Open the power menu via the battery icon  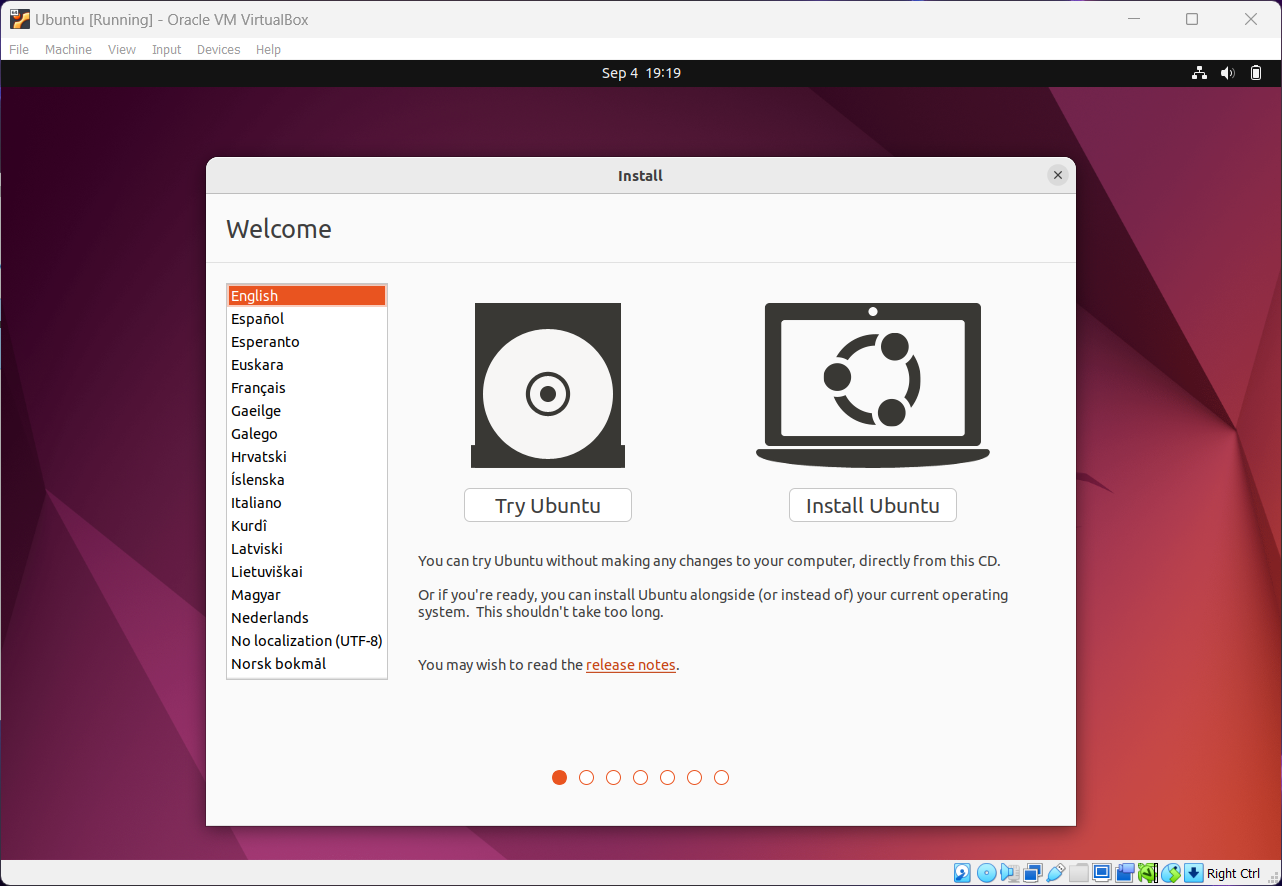[x=1256, y=72]
